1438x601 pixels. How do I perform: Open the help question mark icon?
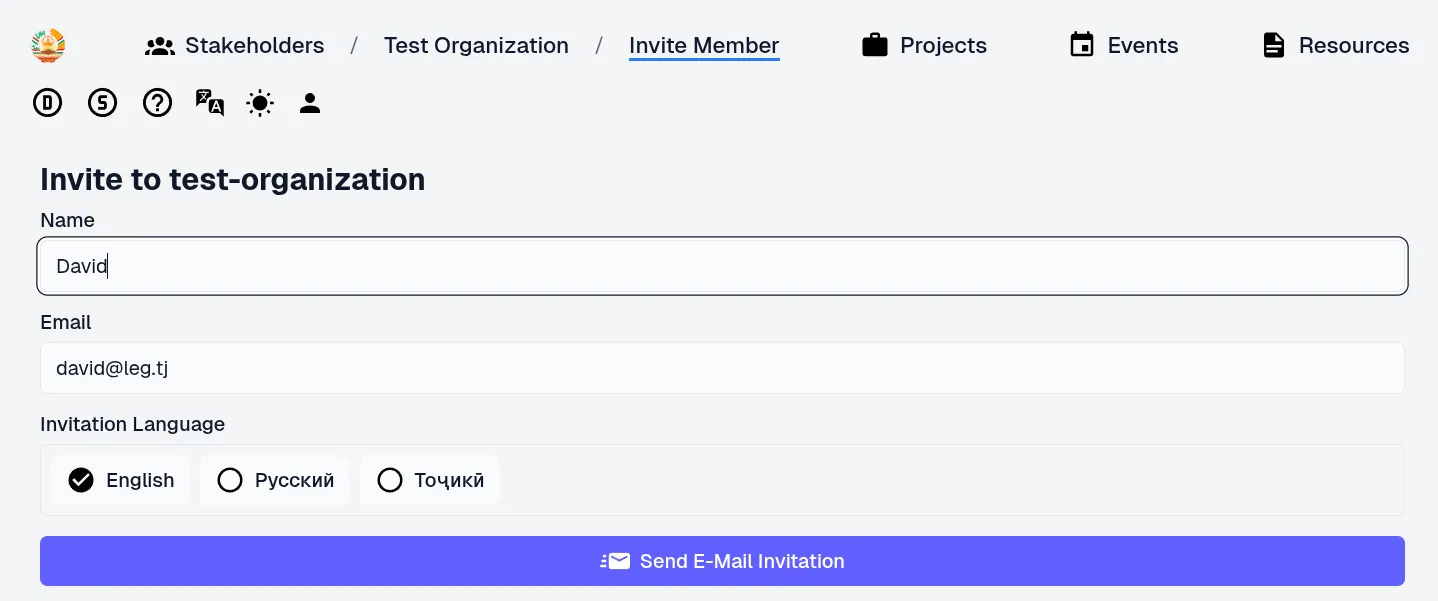click(157, 103)
